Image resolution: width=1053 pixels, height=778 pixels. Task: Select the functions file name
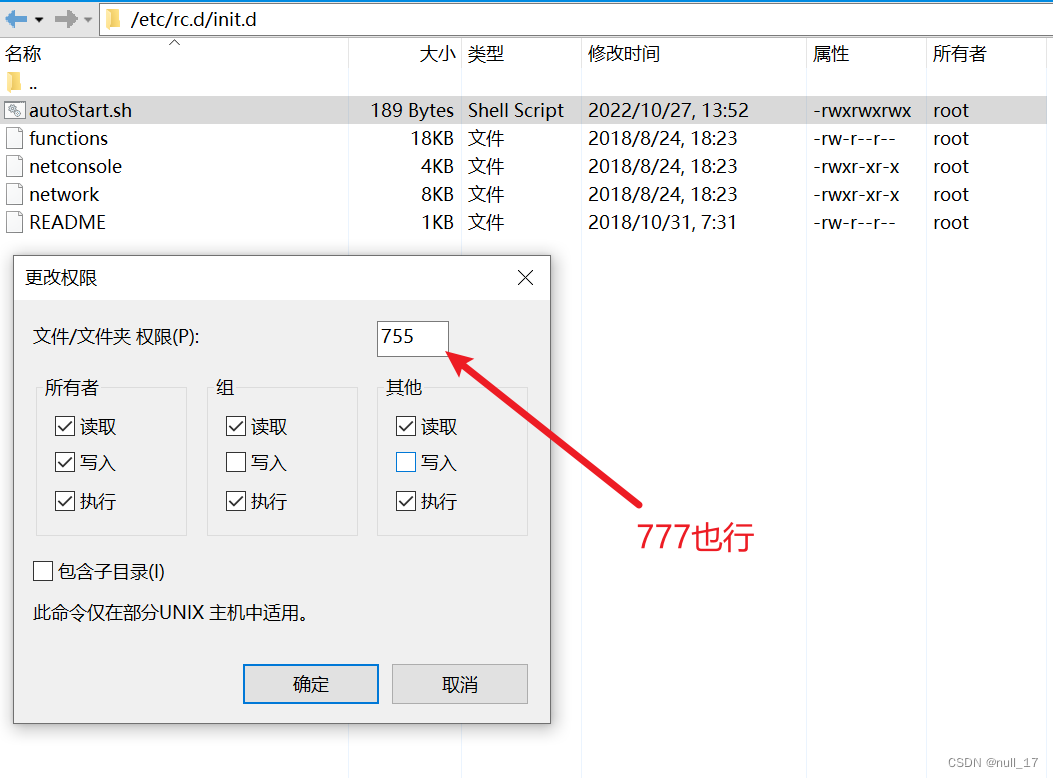[68, 138]
